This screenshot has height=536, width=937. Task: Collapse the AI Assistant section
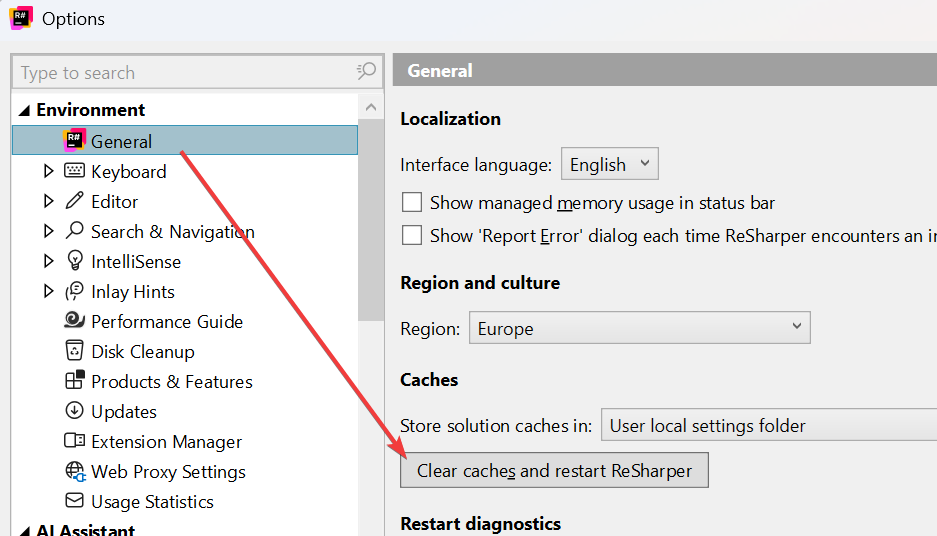25,531
